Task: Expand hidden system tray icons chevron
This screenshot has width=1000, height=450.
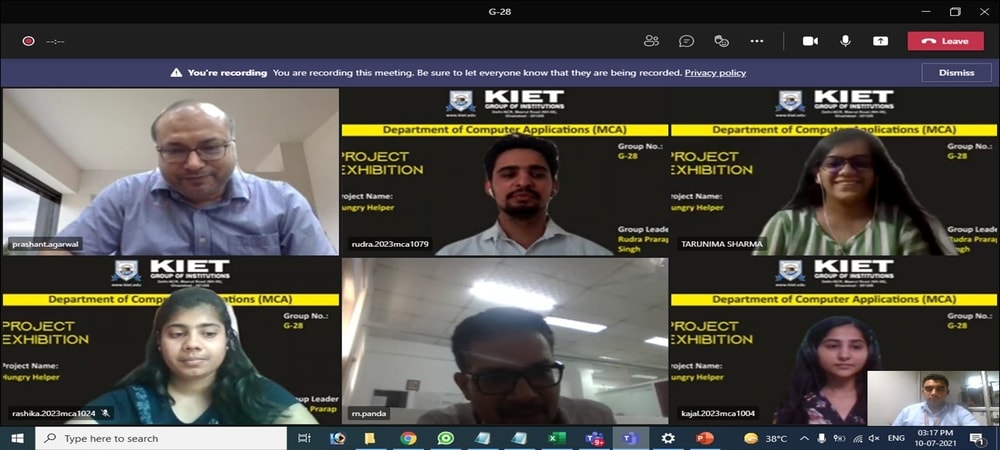Action: [x=804, y=438]
